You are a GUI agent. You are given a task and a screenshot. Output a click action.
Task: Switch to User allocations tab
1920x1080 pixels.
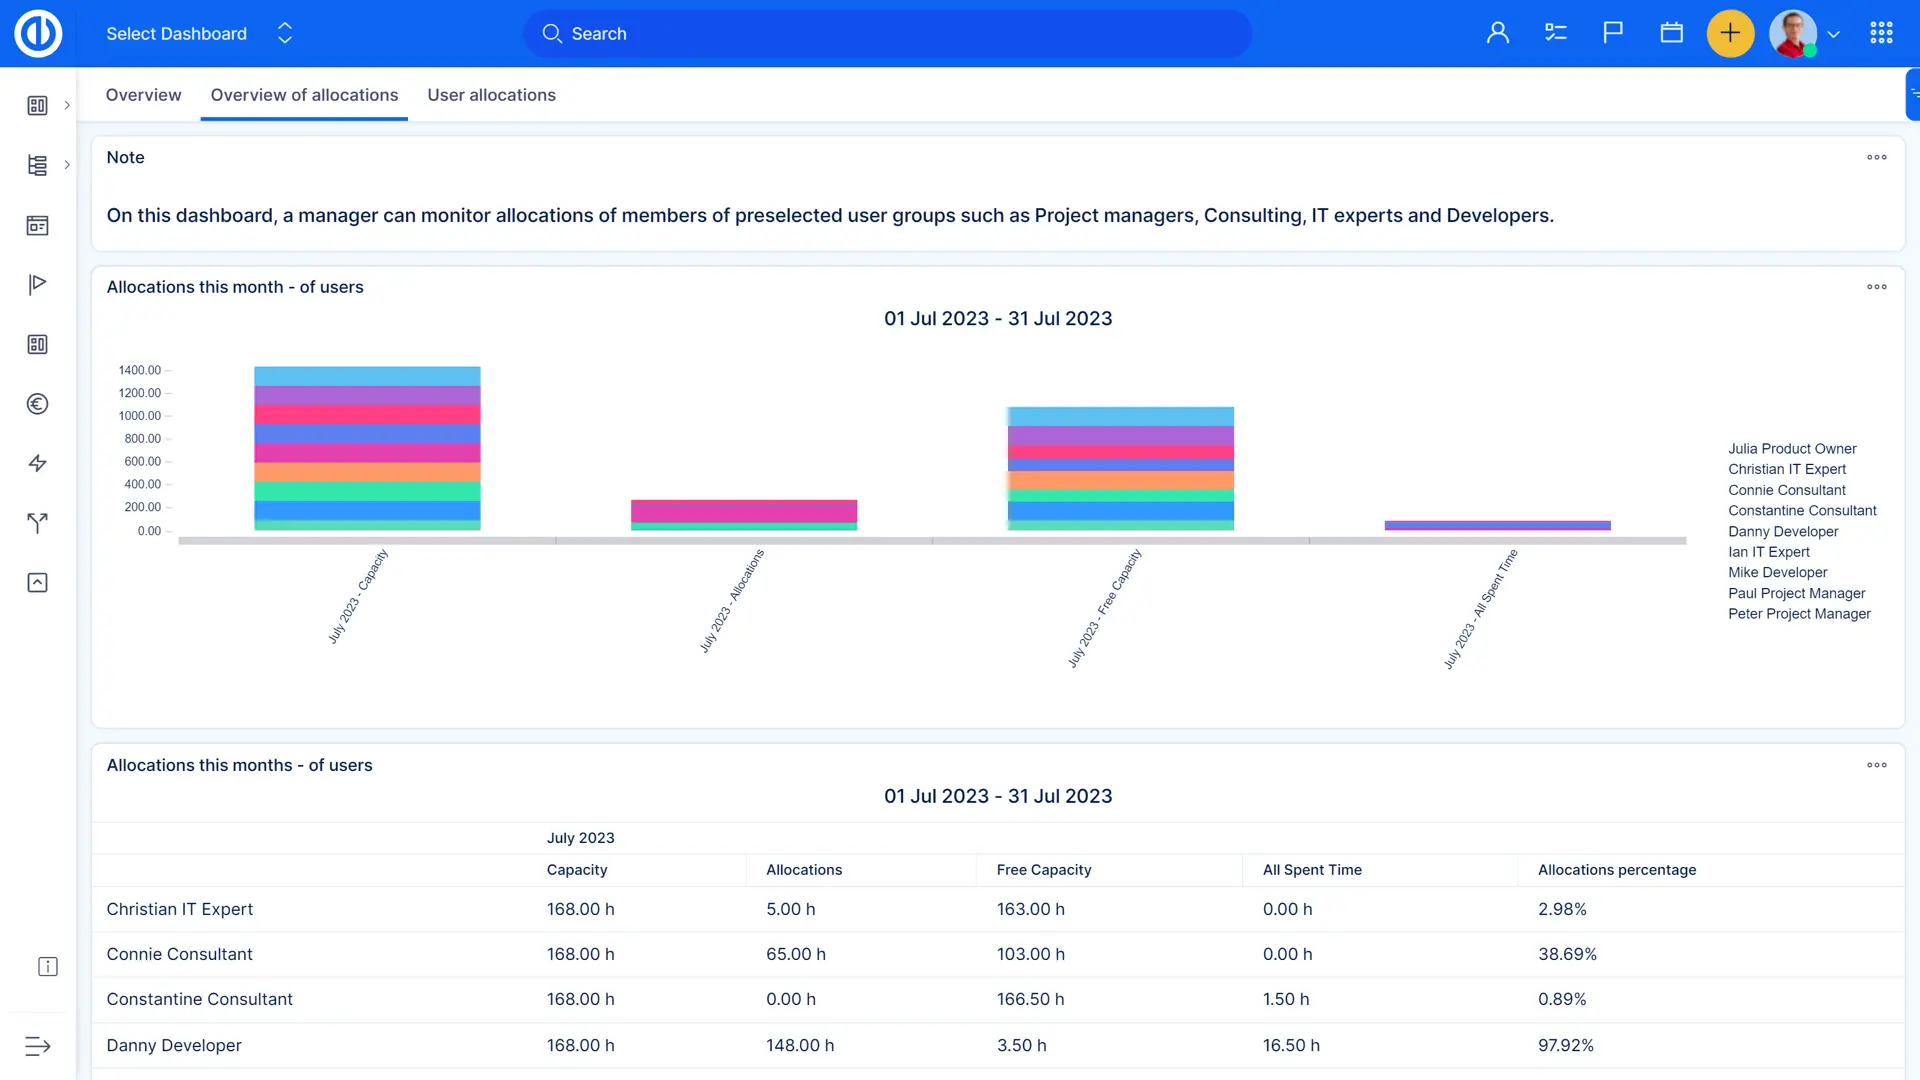click(x=491, y=95)
